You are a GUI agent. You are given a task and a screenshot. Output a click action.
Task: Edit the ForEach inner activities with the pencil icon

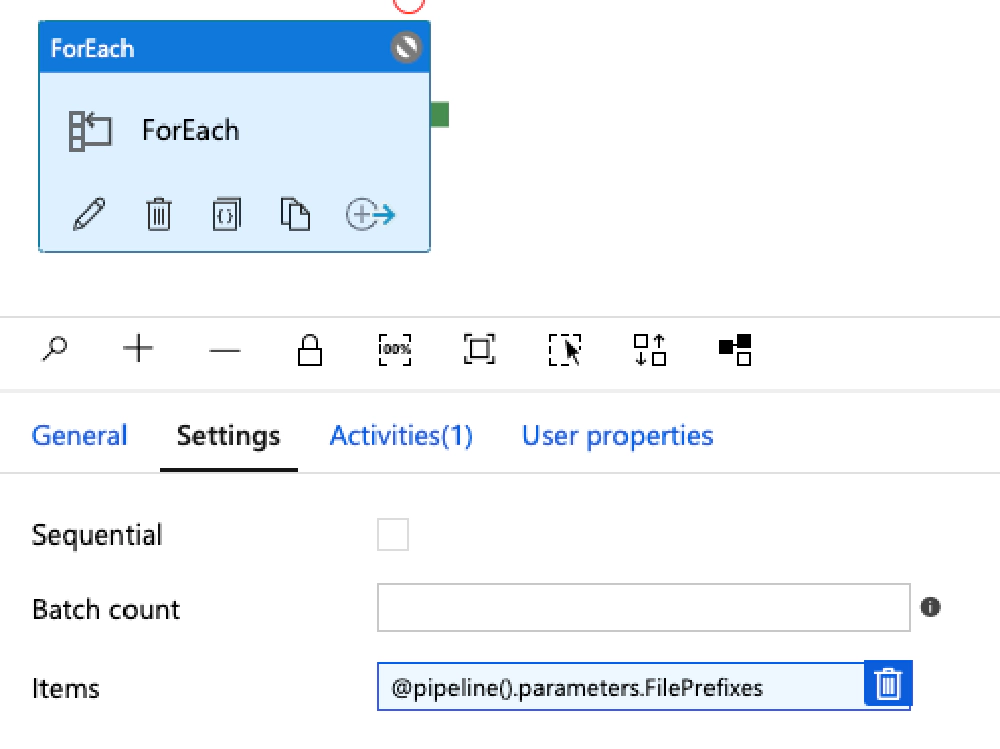point(90,213)
